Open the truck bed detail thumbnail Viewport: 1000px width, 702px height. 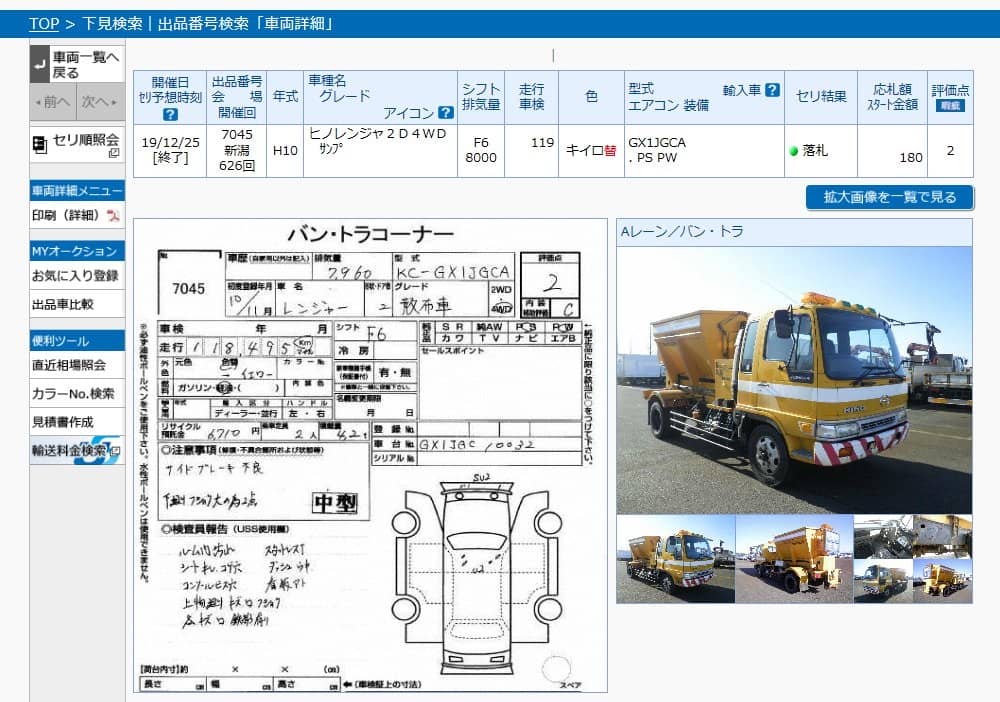pos(943,537)
